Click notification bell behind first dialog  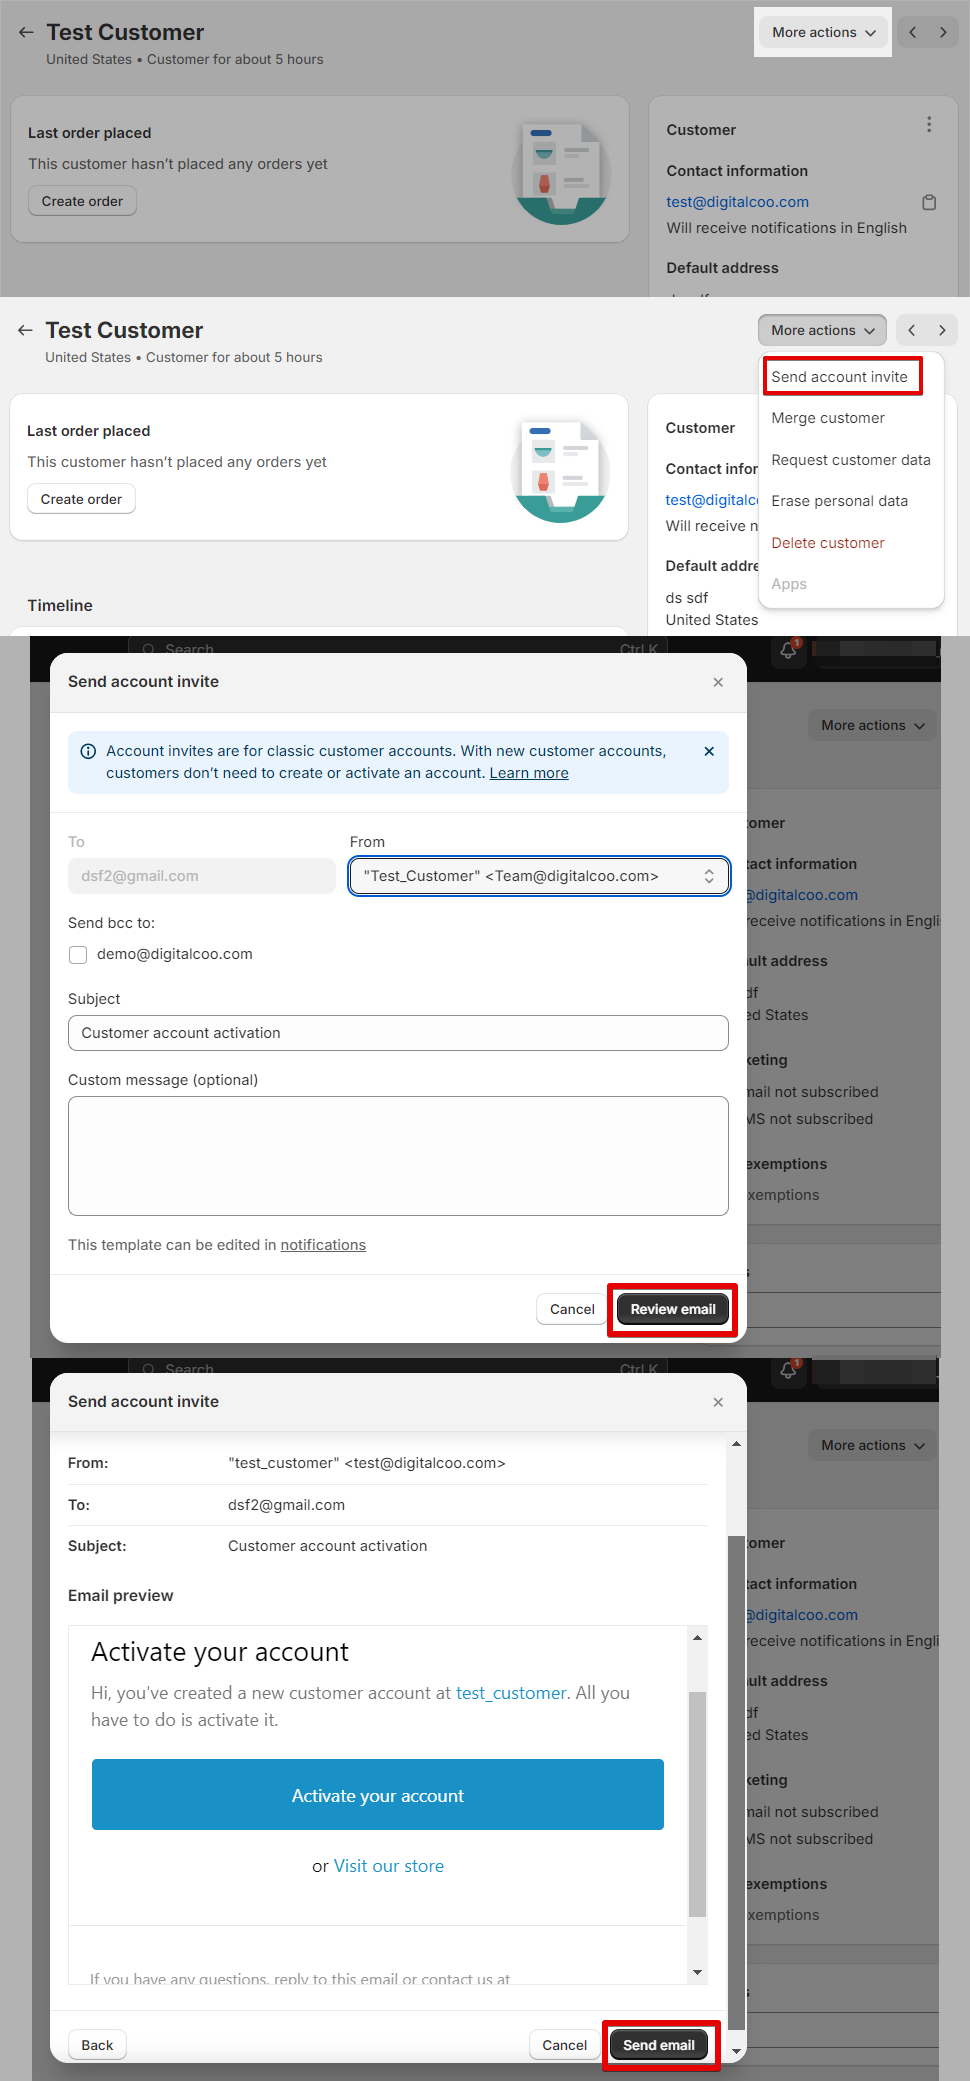(789, 650)
